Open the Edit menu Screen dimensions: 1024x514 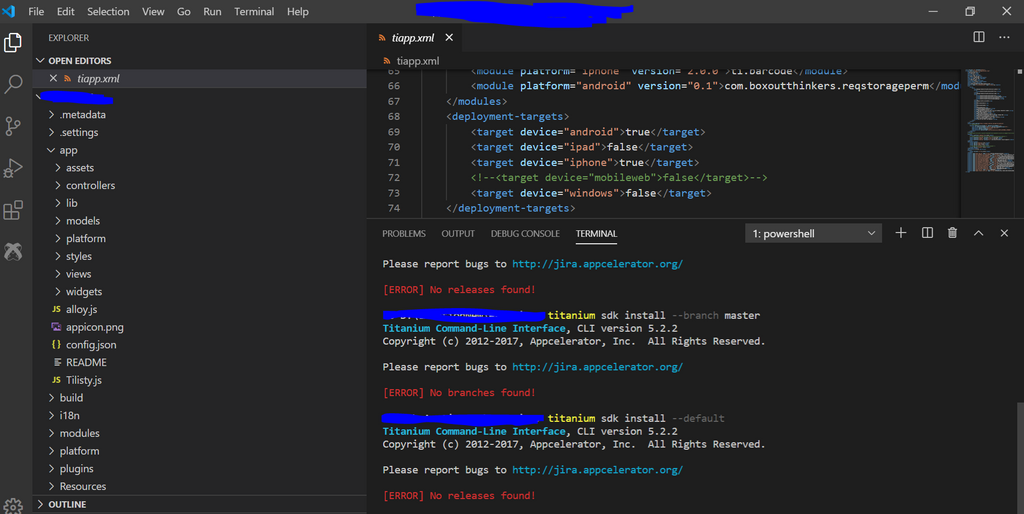click(65, 11)
